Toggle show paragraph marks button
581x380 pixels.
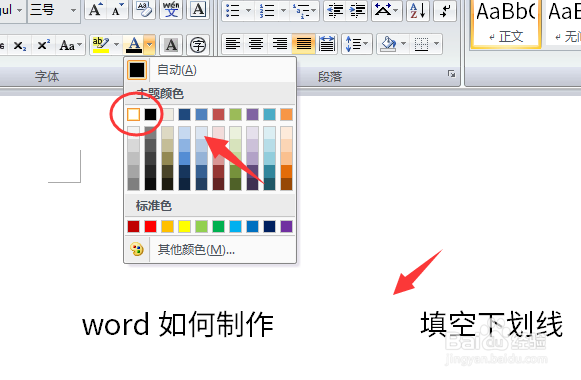coord(445,10)
